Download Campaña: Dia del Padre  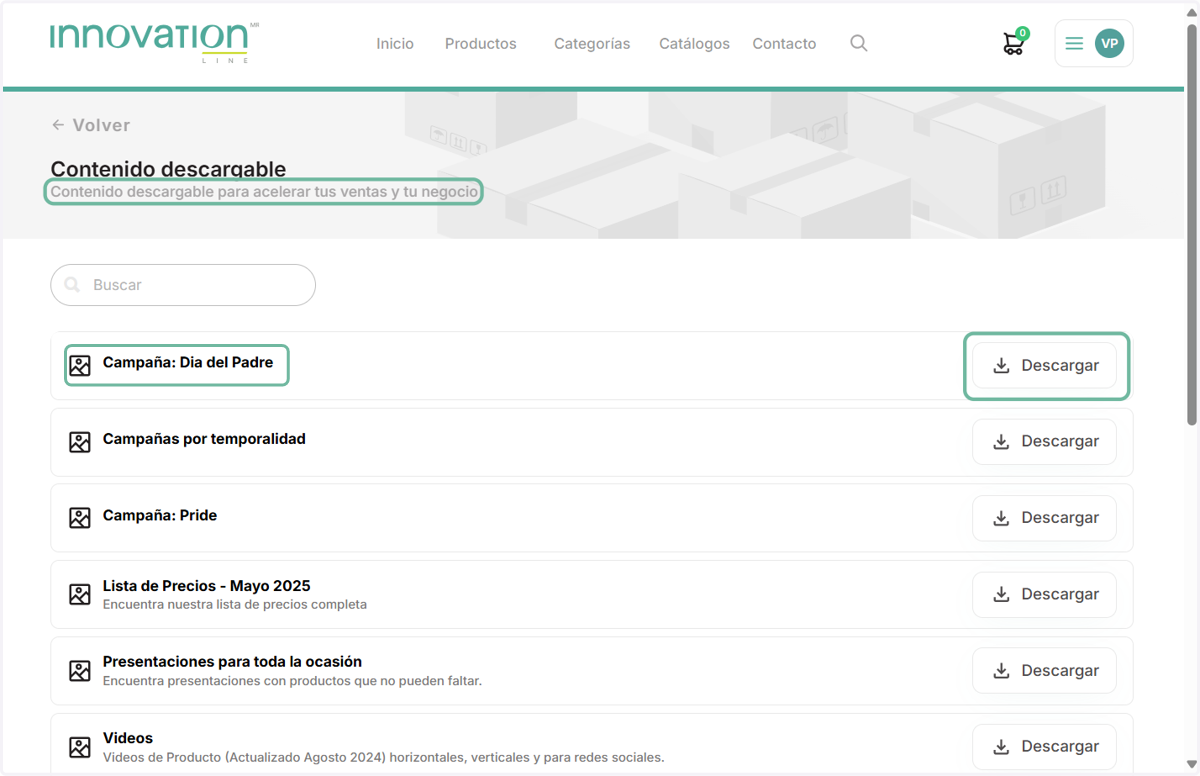coord(1044,366)
